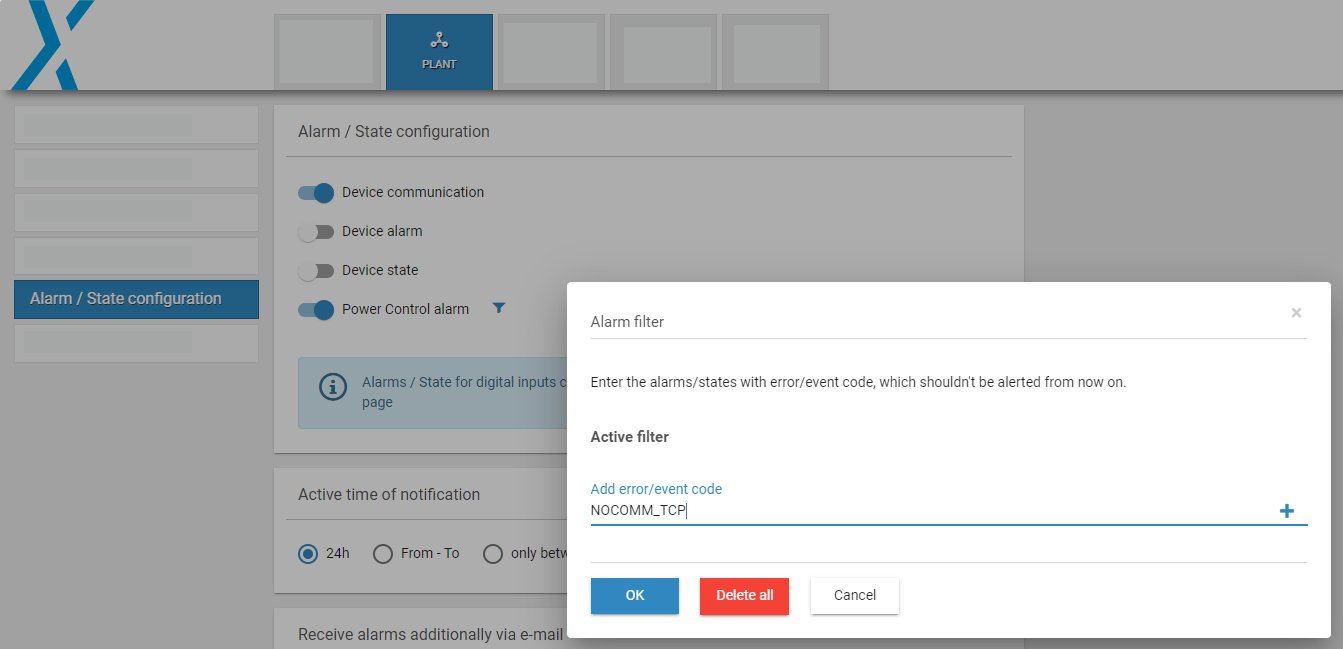Choose the From - To time option
The height and width of the screenshot is (649, 1343).
coord(382,553)
